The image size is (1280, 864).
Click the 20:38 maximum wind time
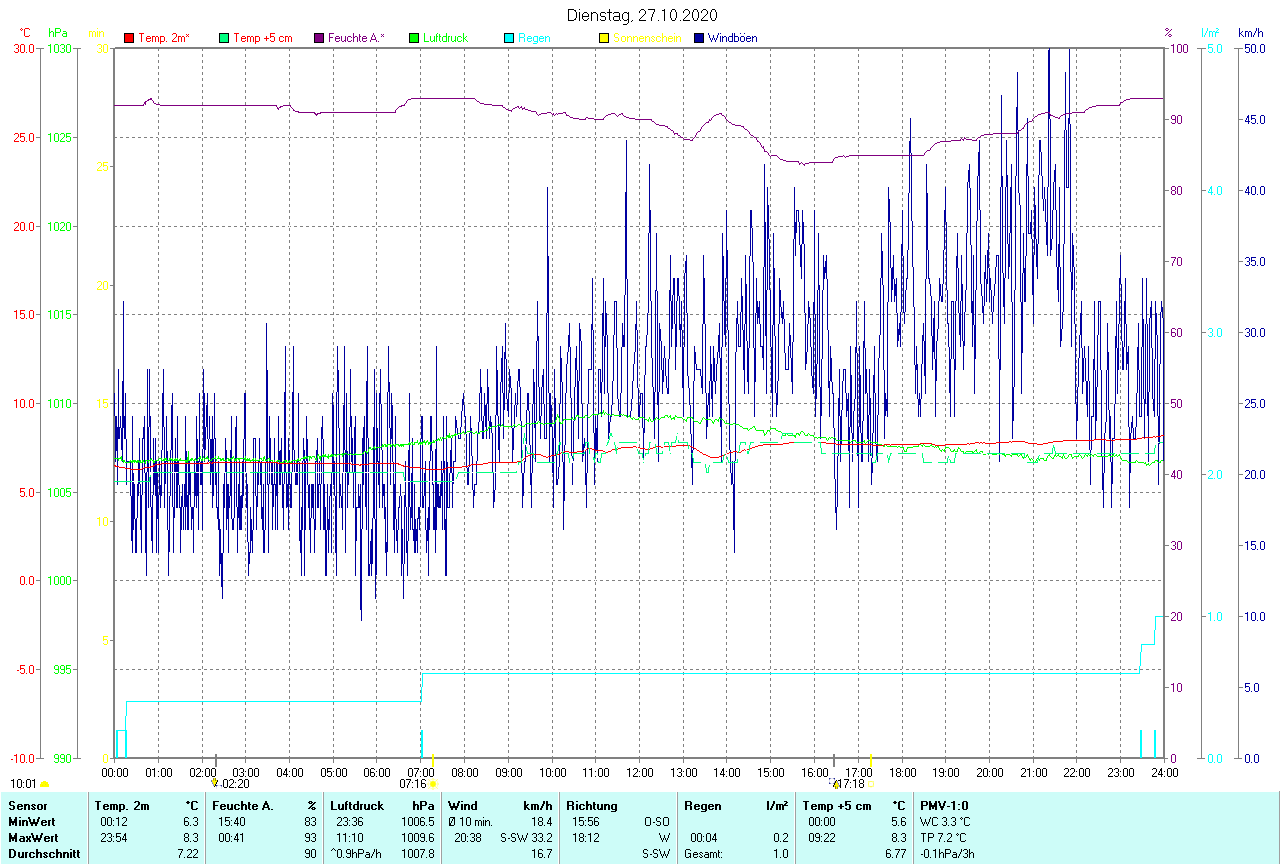[468, 838]
